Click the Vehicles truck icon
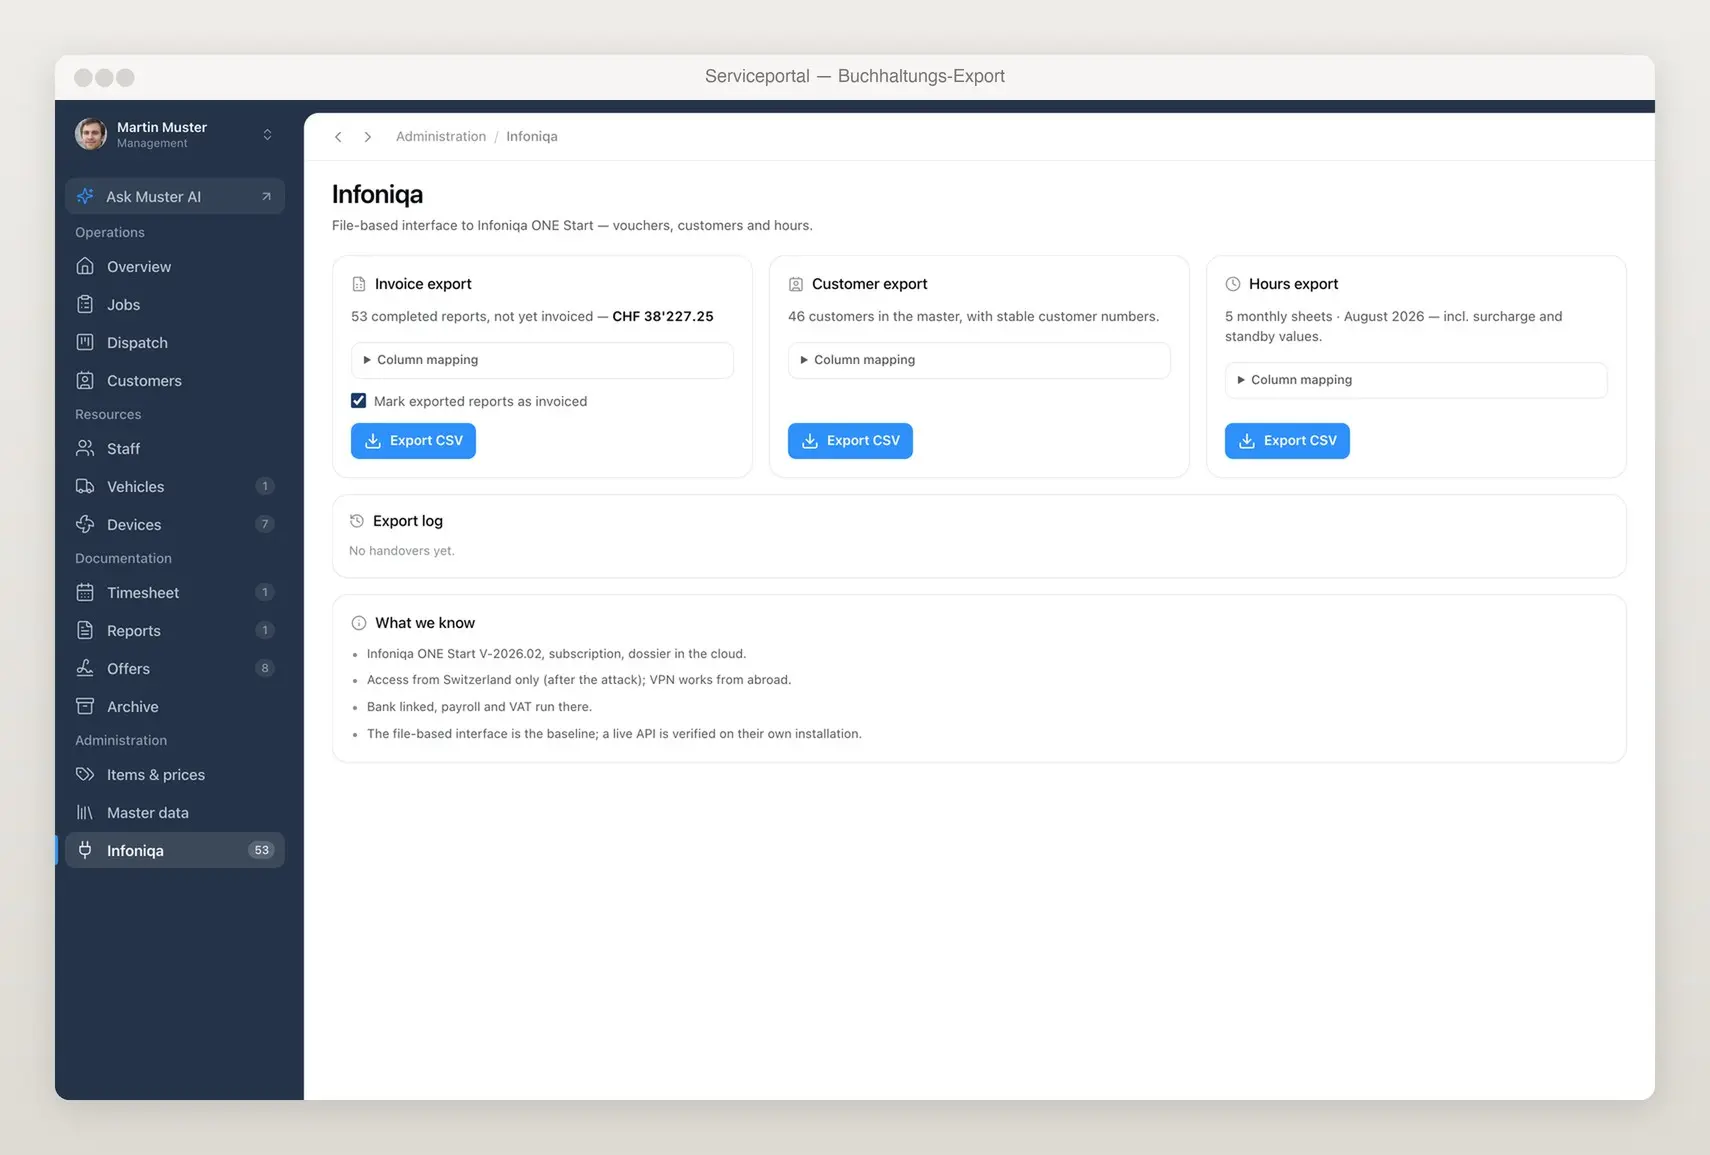 pos(85,486)
